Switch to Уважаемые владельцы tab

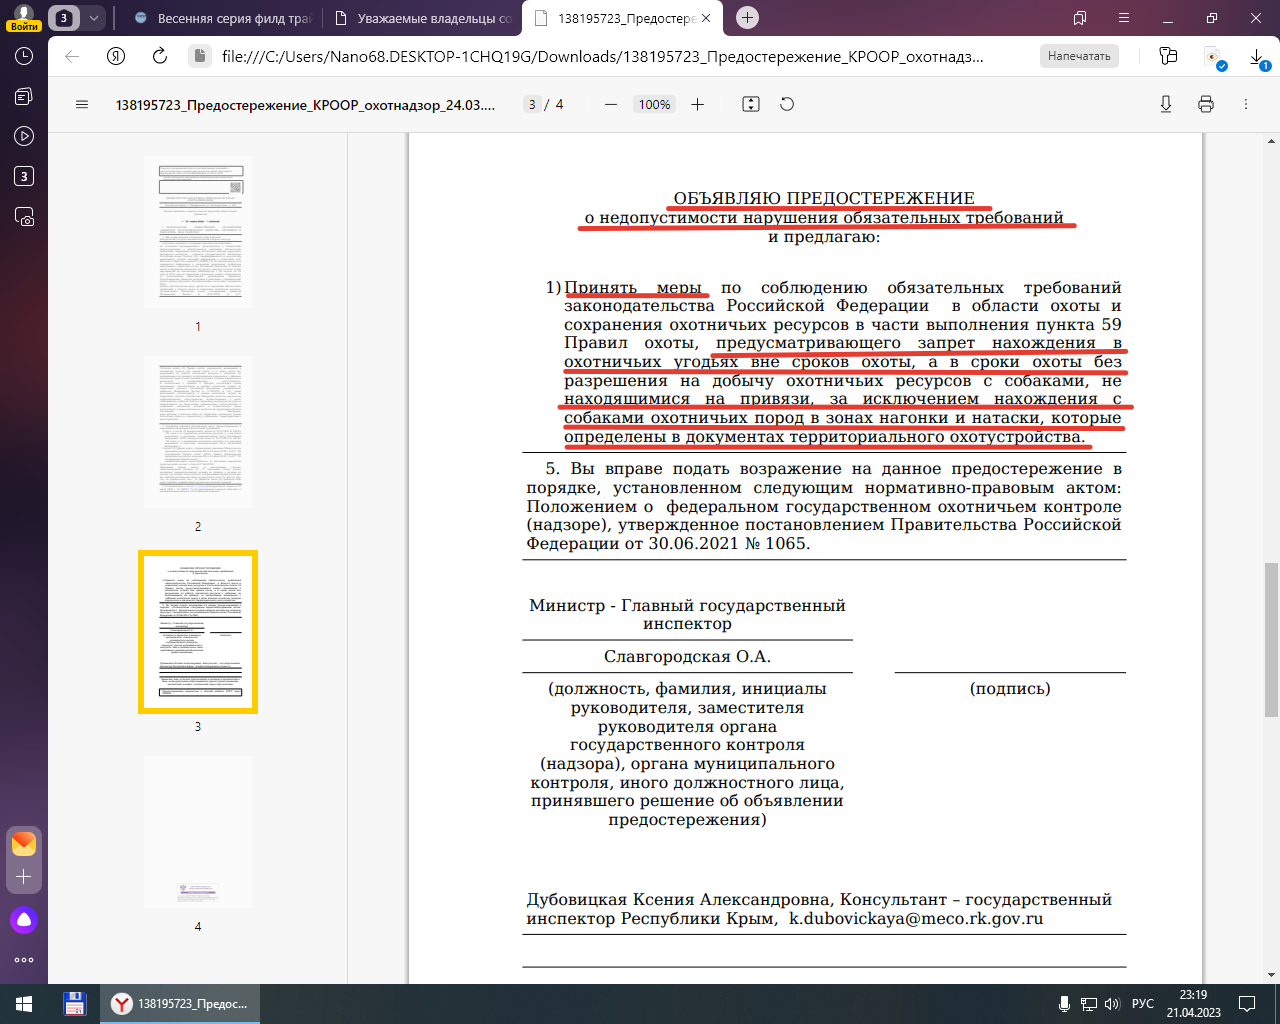point(424,18)
